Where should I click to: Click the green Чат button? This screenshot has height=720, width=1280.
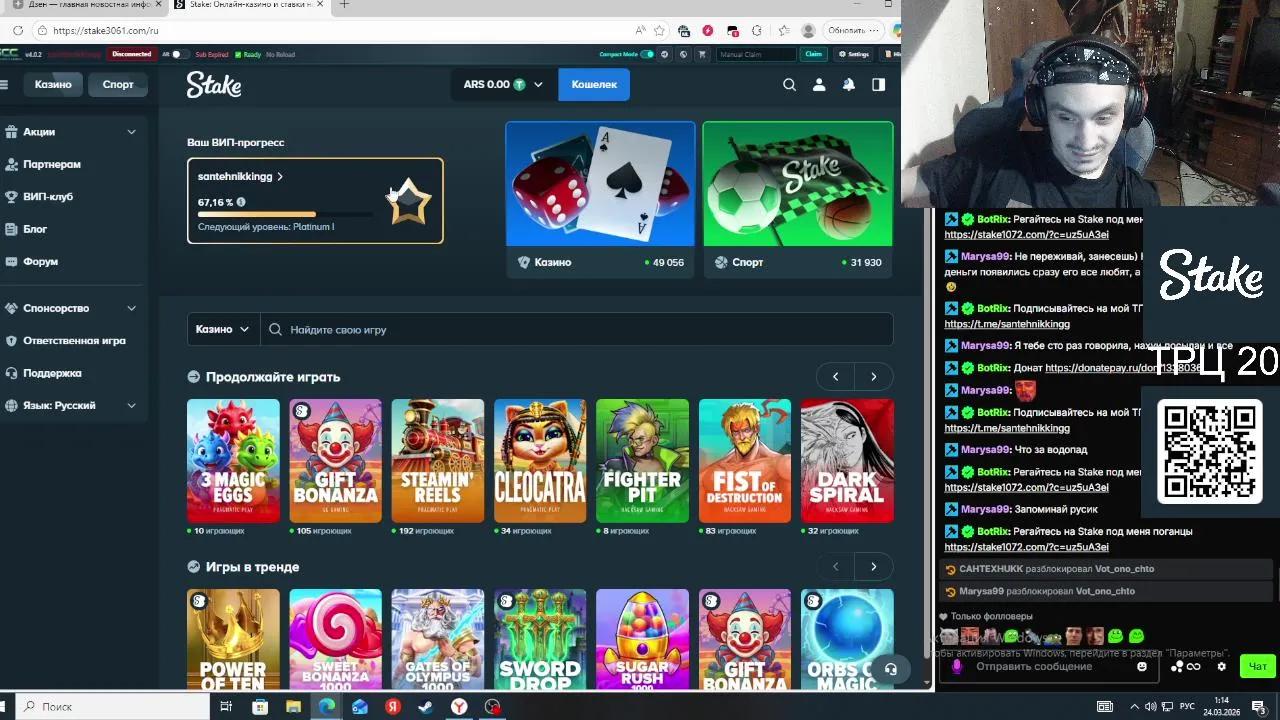pos(1258,667)
